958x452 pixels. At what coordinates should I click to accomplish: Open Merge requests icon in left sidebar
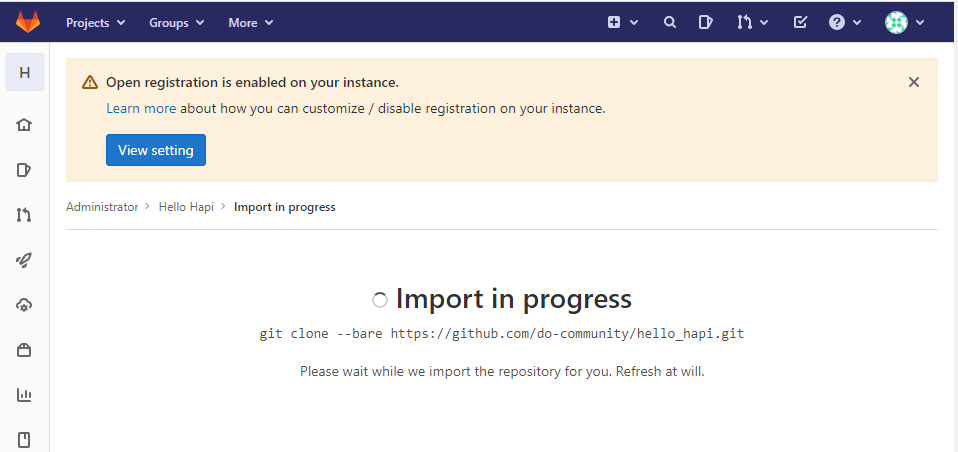(x=24, y=215)
